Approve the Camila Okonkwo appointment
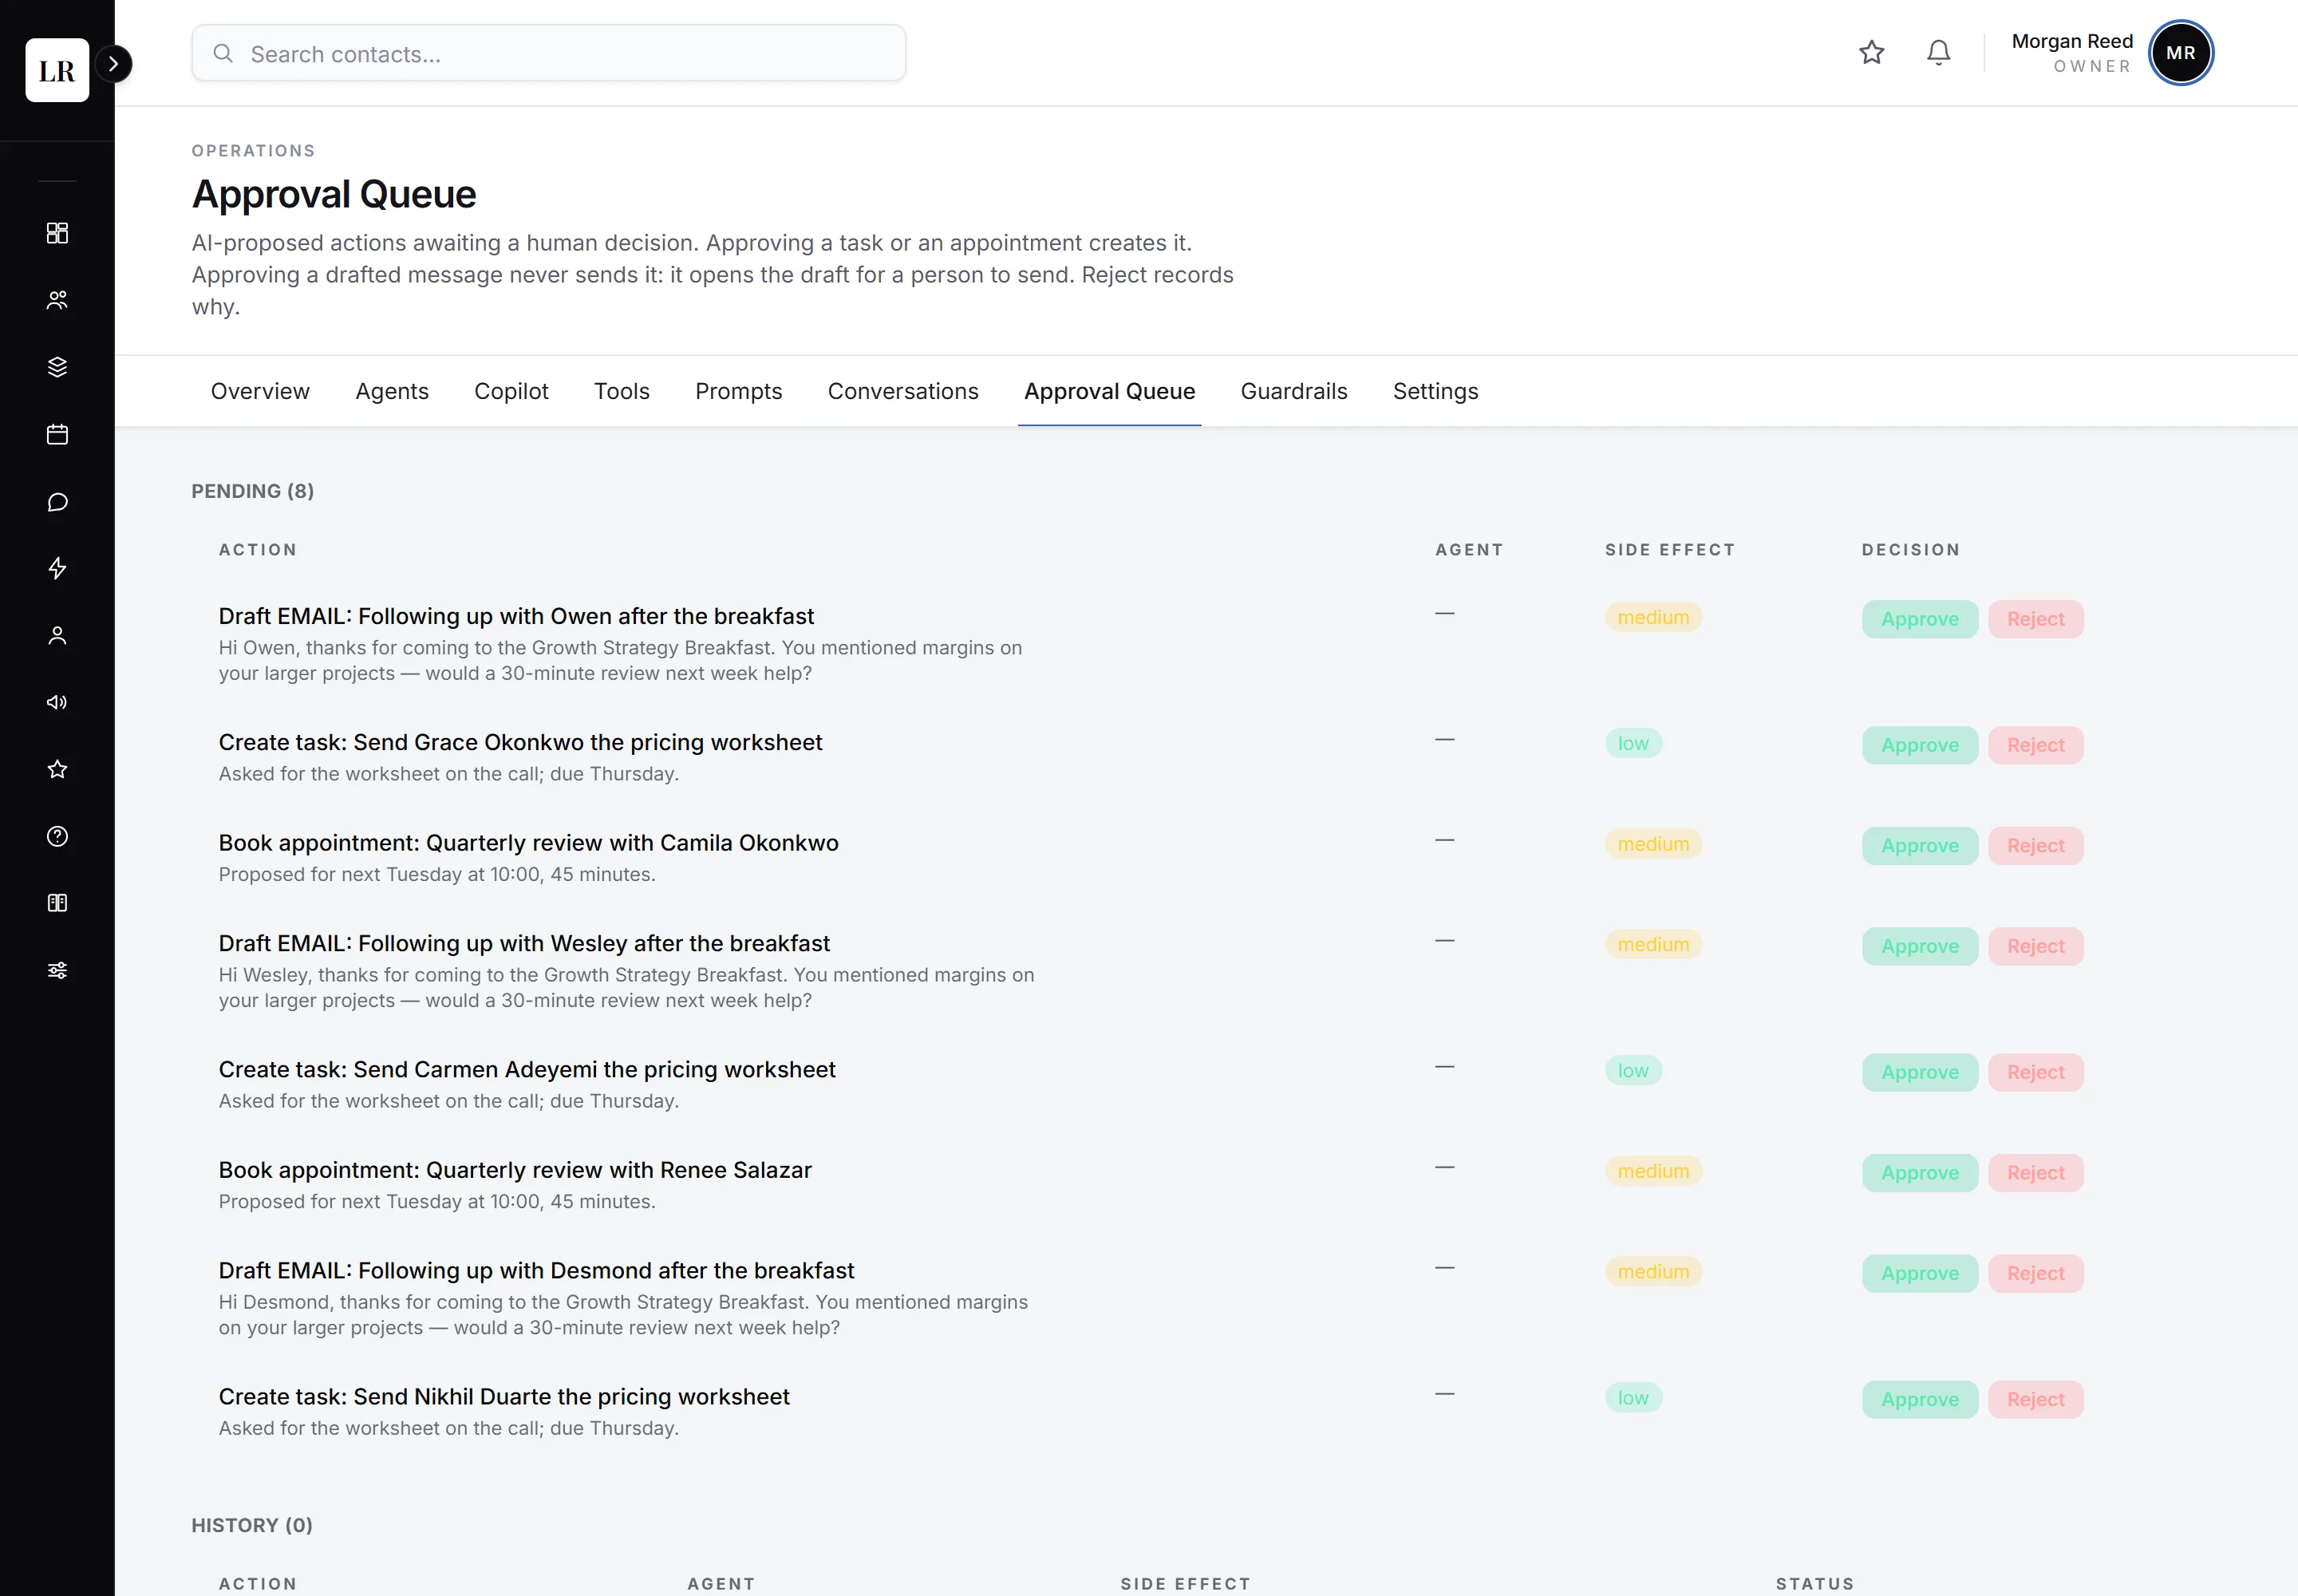 pos(1919,846)
